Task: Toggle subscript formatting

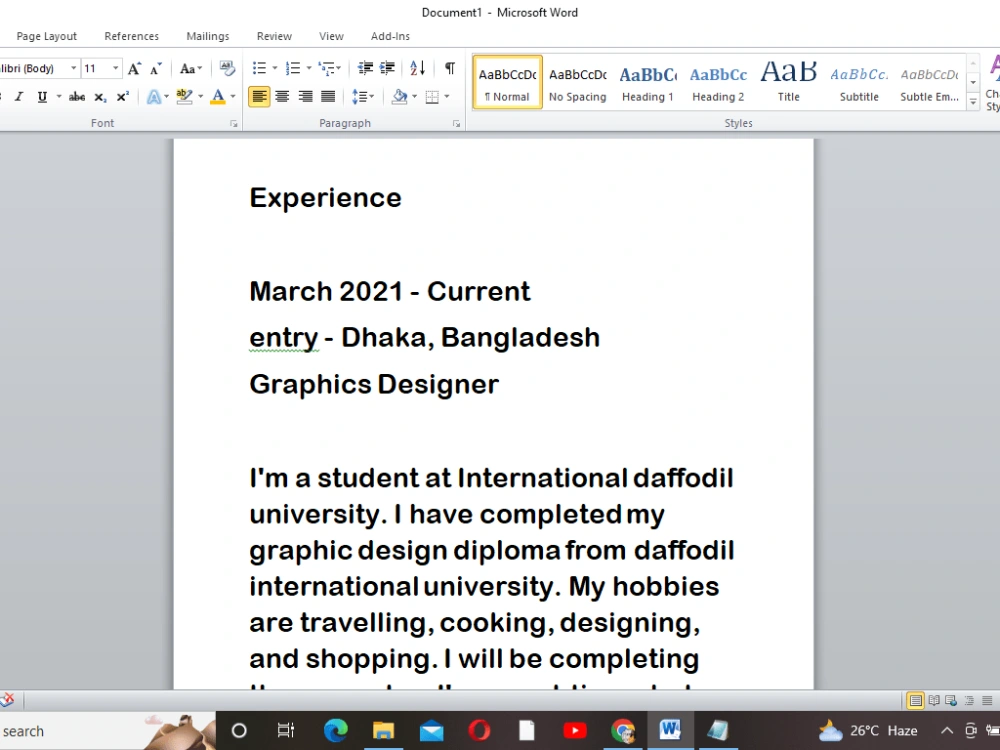Action: (x=100, y=97)
